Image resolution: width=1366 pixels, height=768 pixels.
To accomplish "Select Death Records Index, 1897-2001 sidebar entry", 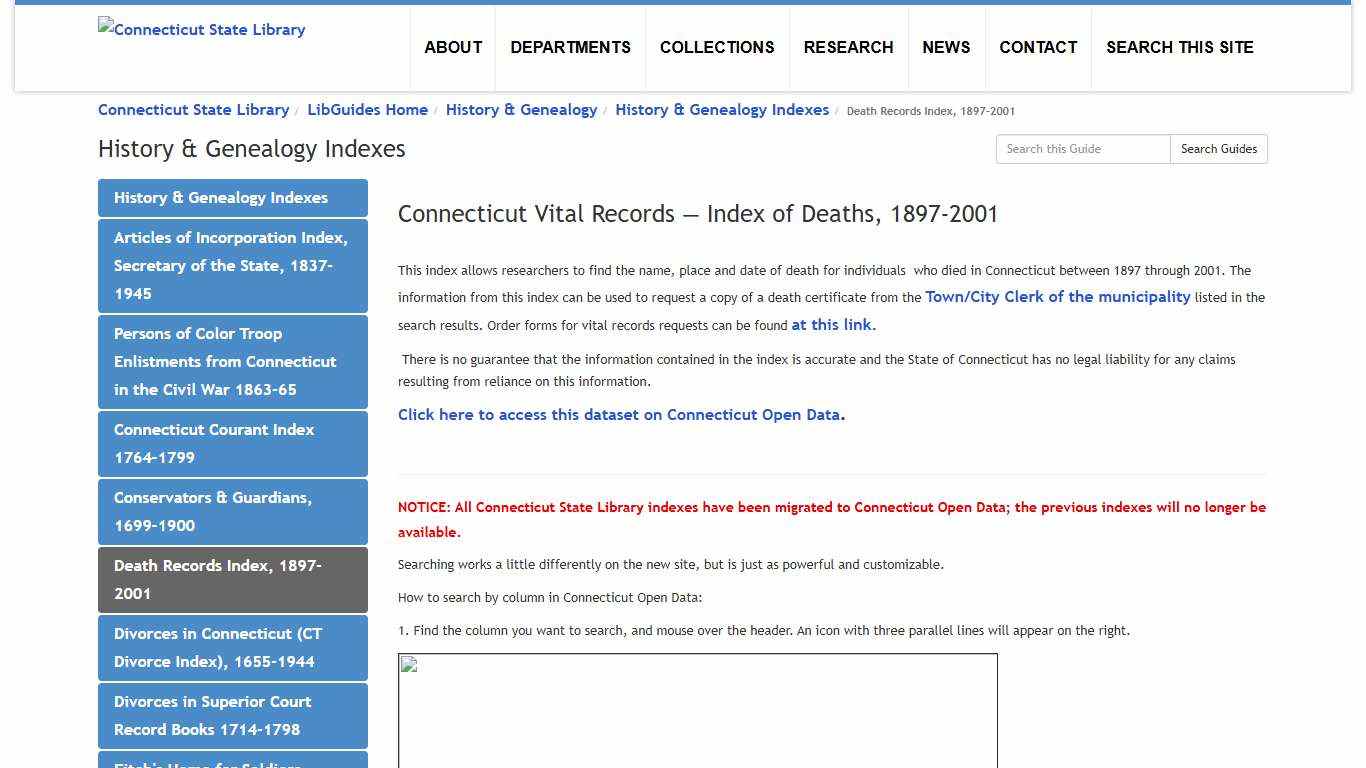I will [x=232, y=579].
